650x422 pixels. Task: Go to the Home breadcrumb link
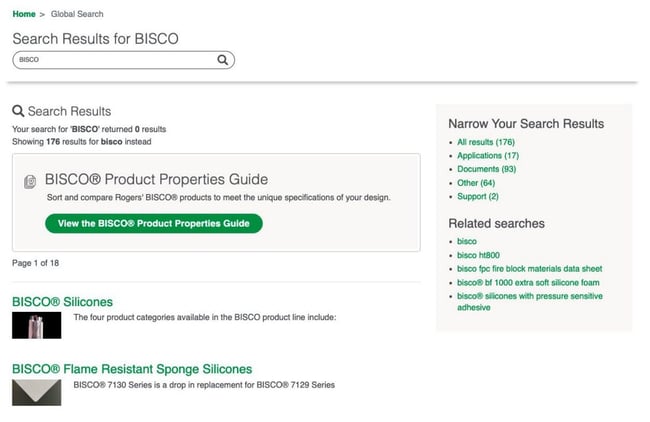24,14
